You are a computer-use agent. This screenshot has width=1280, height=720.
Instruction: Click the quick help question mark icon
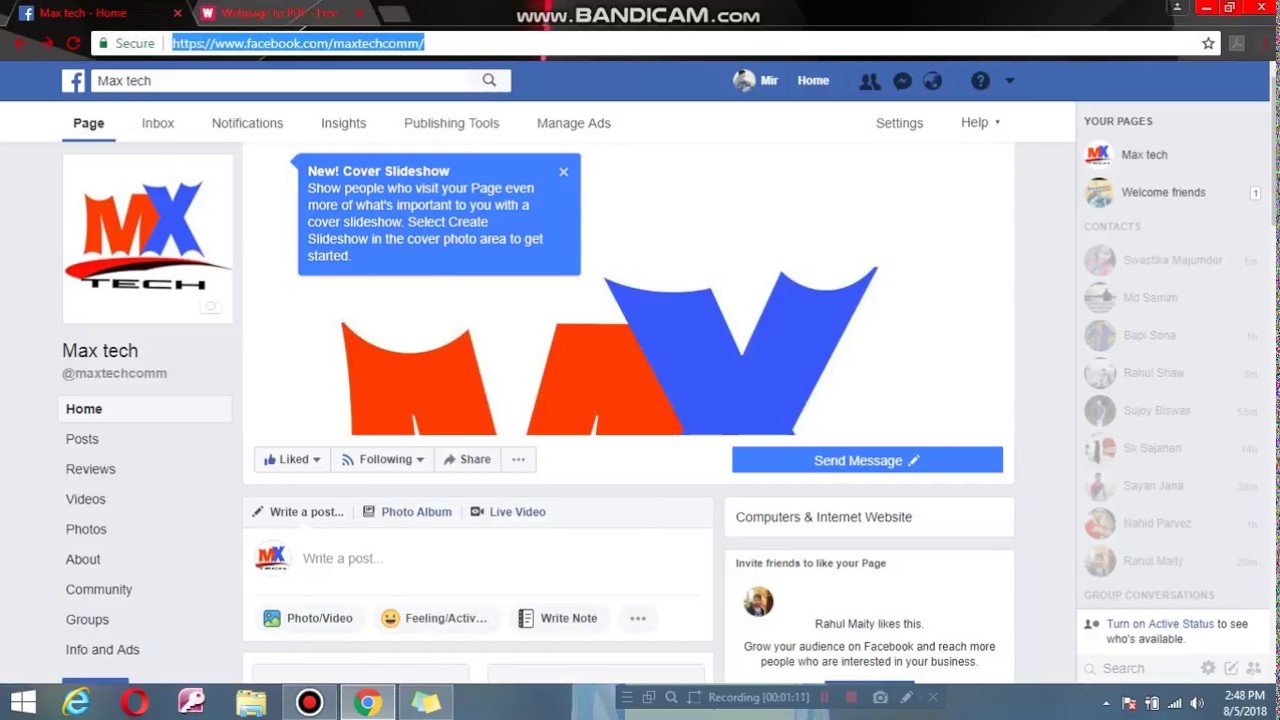click(x=980, y=81)
